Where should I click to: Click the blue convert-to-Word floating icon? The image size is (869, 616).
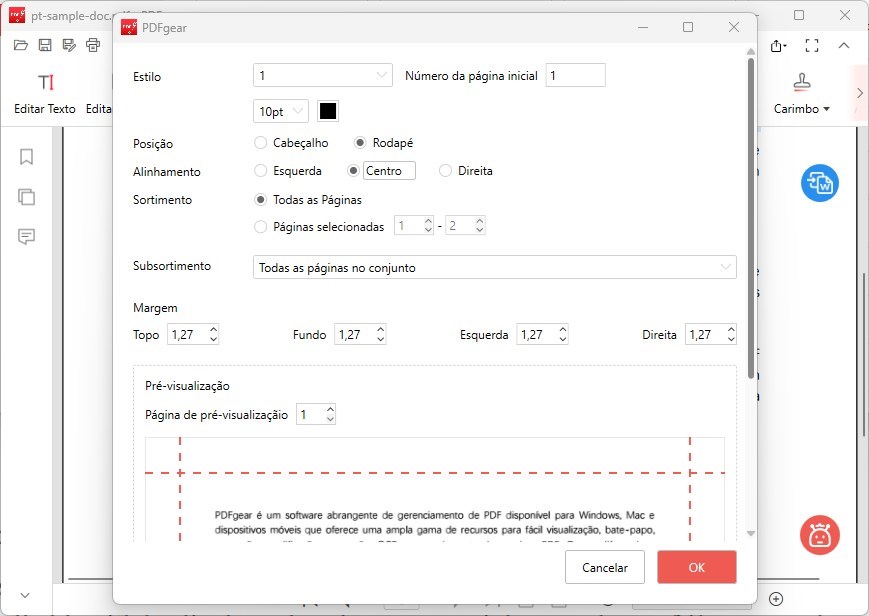coord(819,183)
